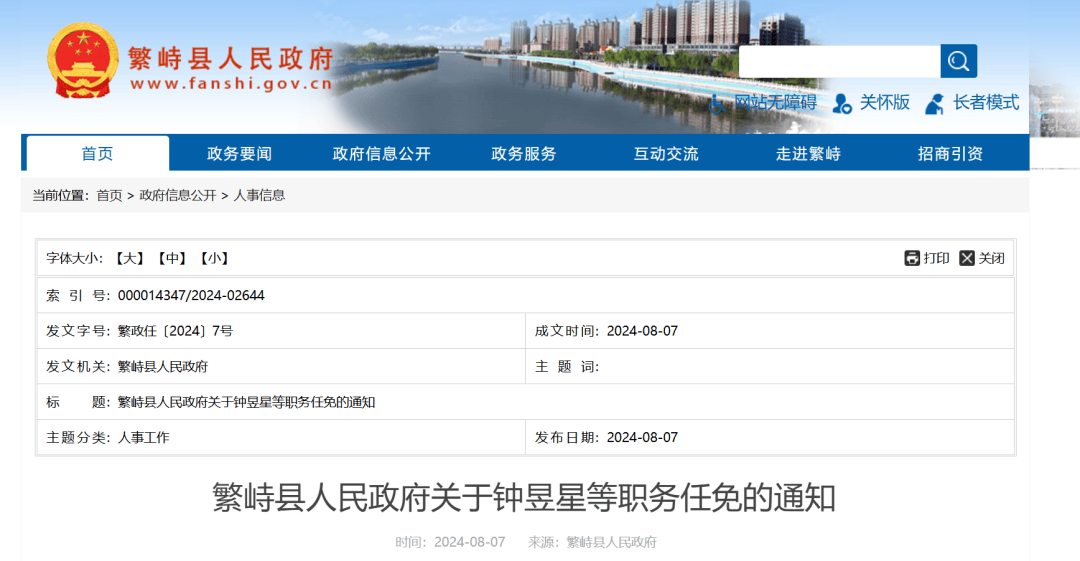Click the 来源：繁峙县人民政府 byline
Screen dimensions: 1080x561
(592, 542)
